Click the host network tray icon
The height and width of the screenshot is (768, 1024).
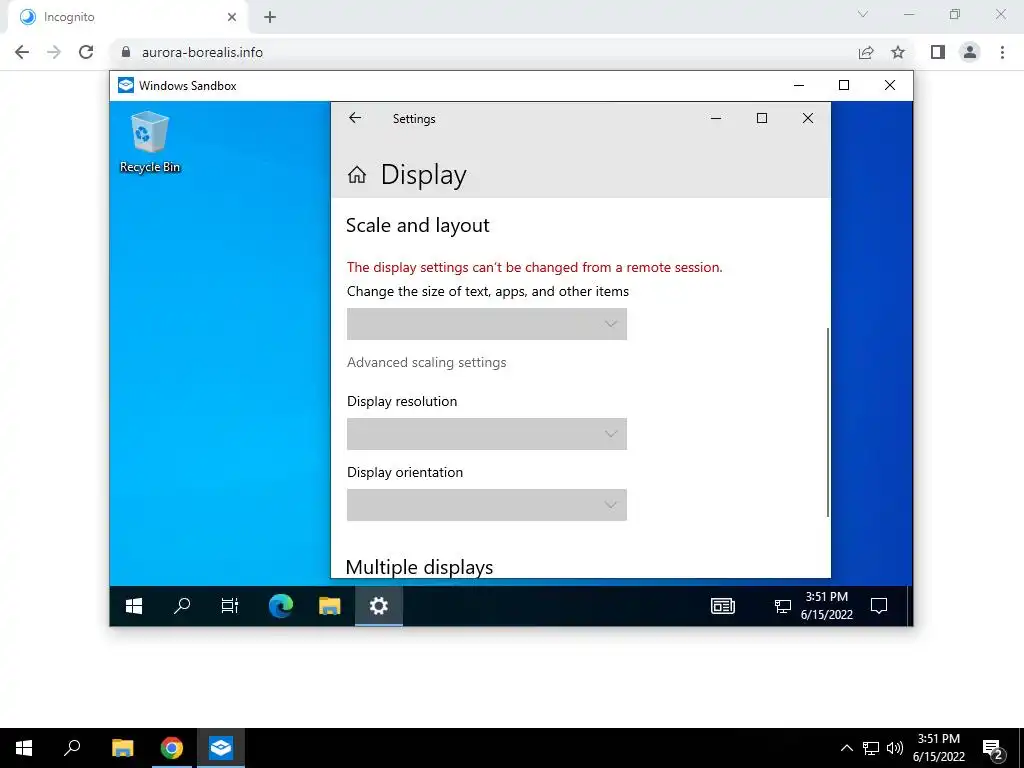pyautogui.click(x=871, y=748)
